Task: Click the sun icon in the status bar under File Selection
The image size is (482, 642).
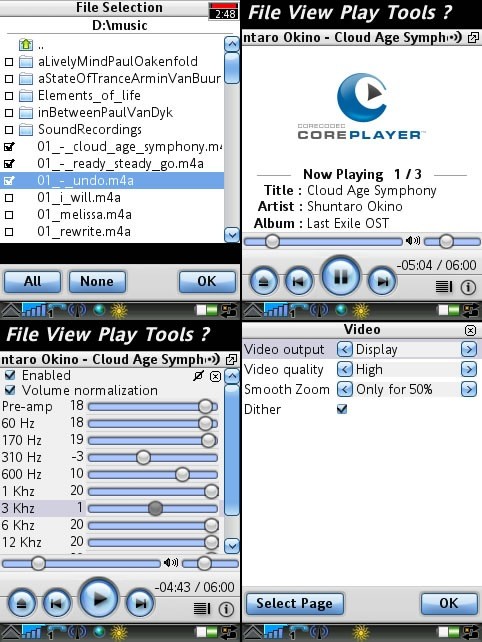Action: (x=119, y=311)
